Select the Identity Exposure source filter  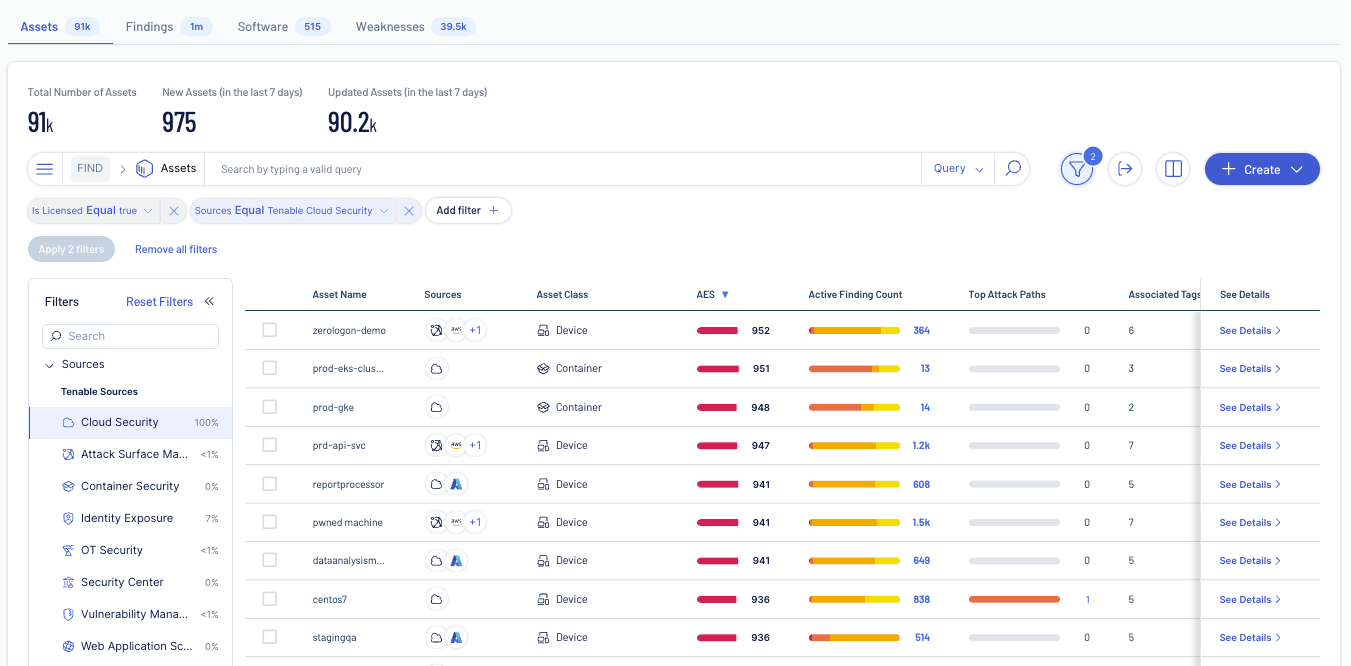127,518
